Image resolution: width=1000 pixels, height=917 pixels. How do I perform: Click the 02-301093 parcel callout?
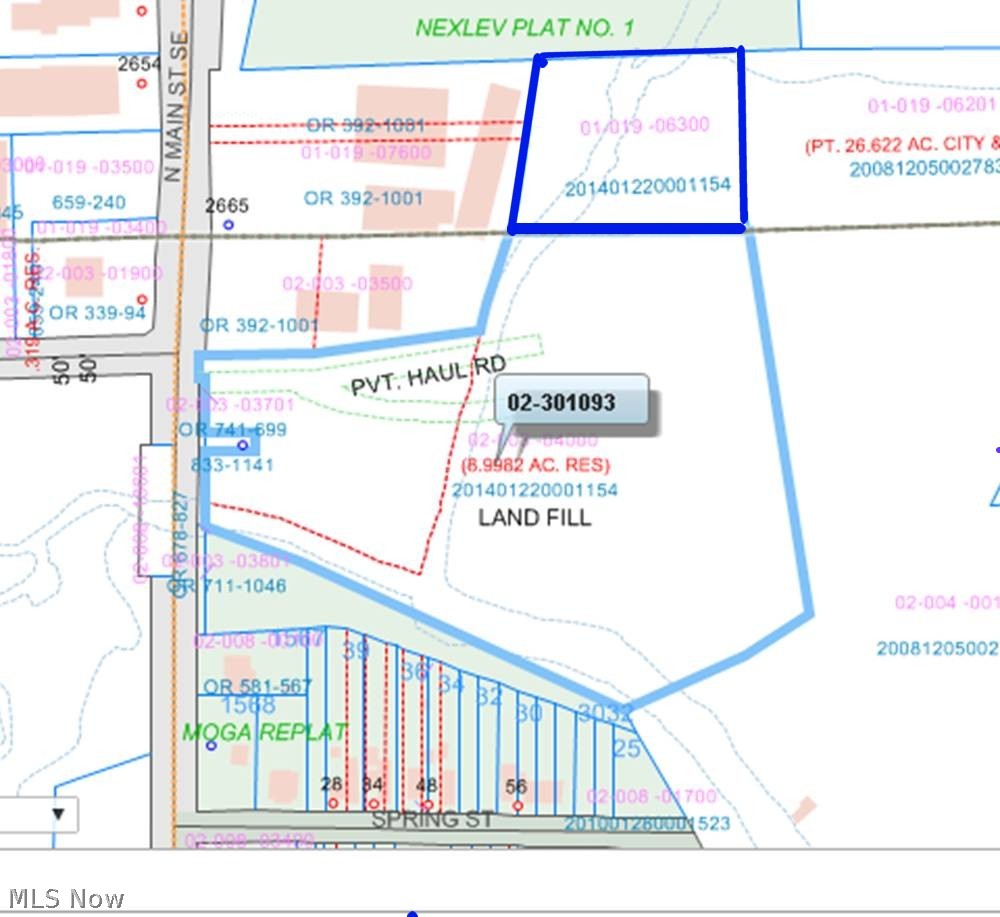pos(571,402)
